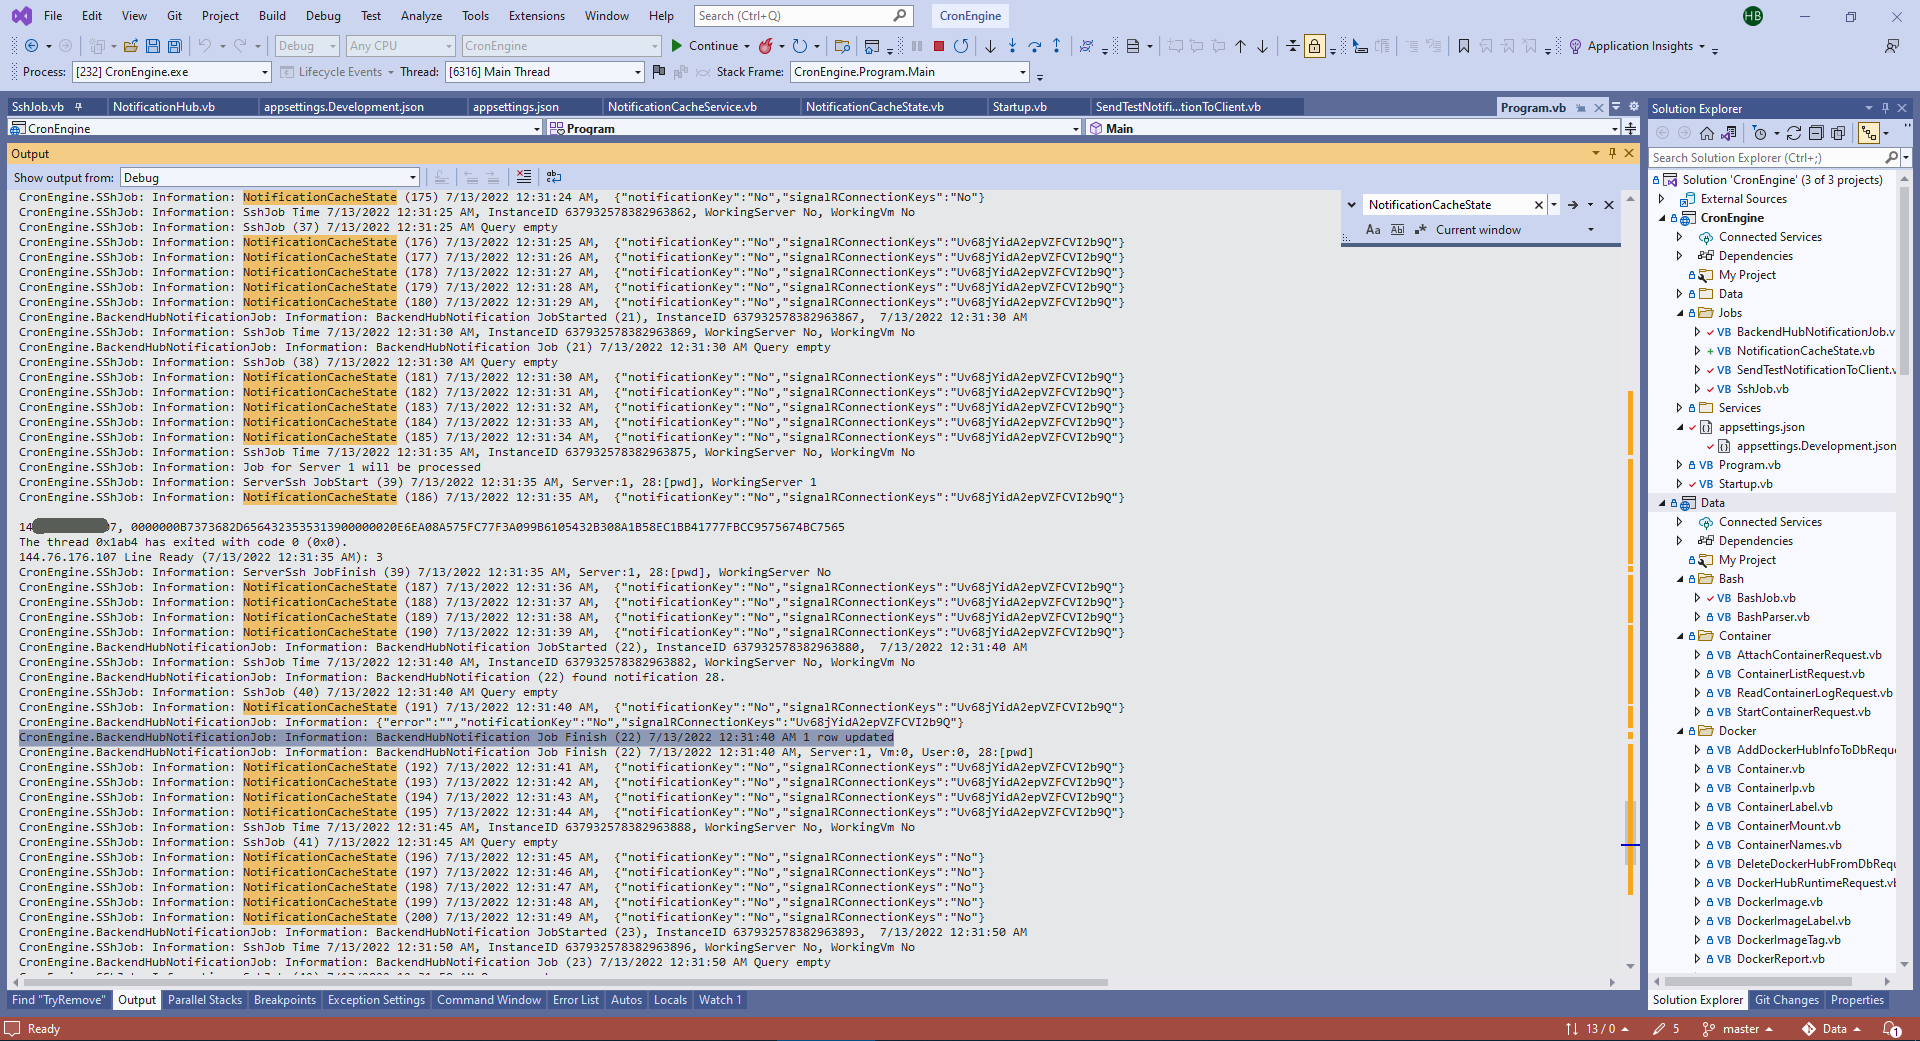Viewport: 1920px width, 1041px height.
Task: Clear the NotificationCacheState search text
Action: point(1539,205)
